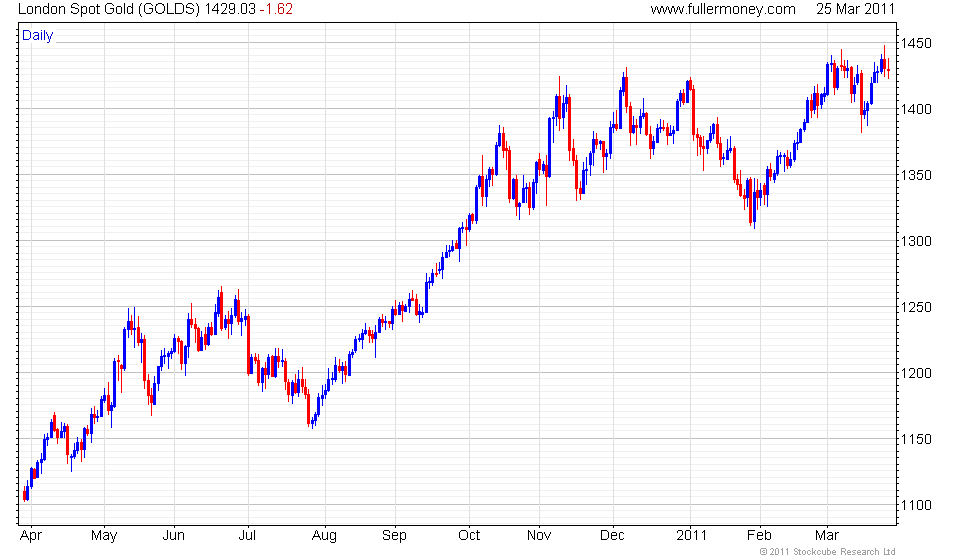Click the 1300 price axis label
The width and height of the screenshot is (980, 560).
point(916,241)
